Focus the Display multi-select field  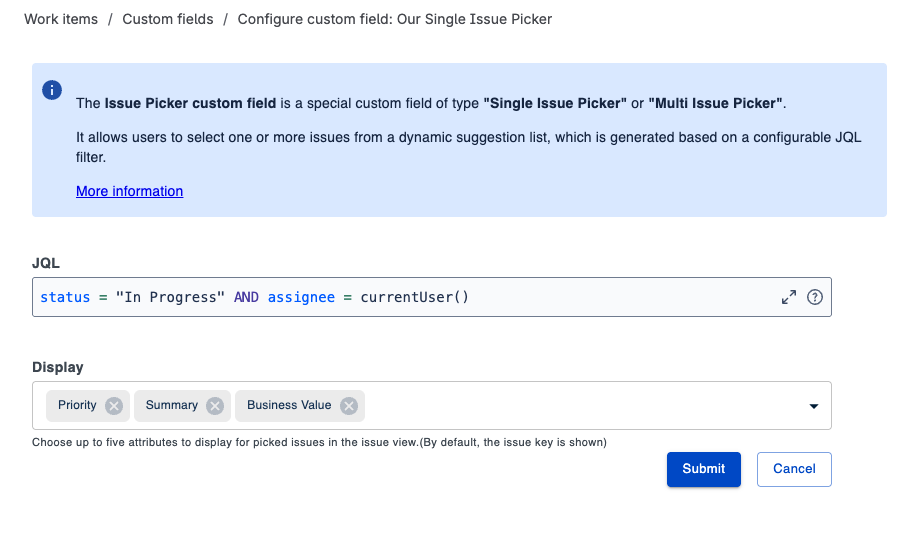tap(580, 405)
